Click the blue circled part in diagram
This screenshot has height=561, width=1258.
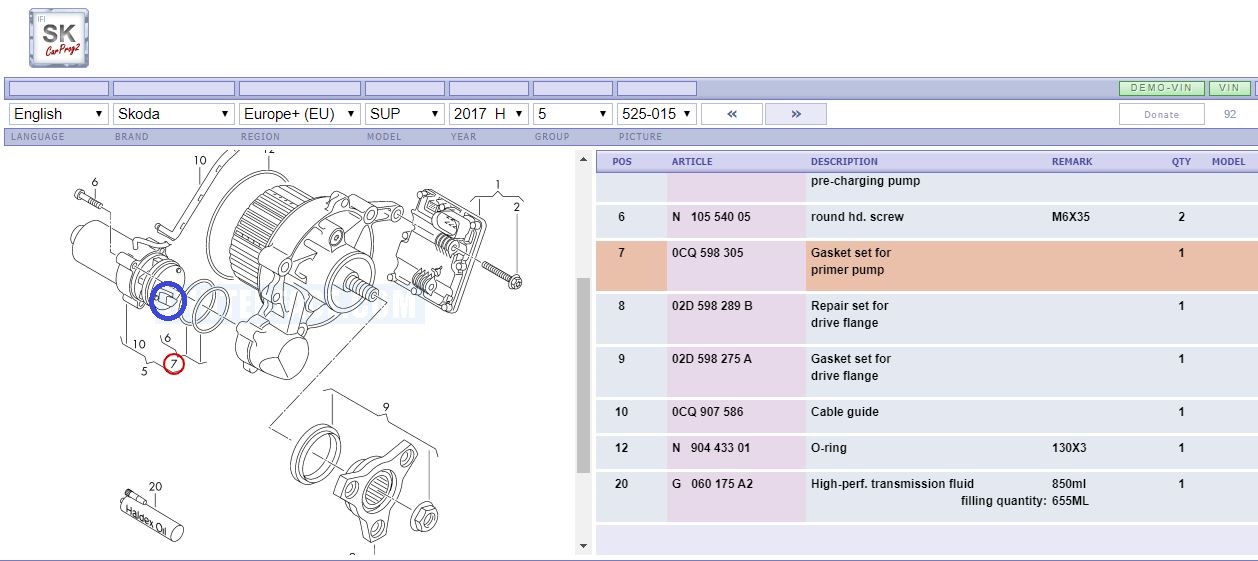coord(167,301)
